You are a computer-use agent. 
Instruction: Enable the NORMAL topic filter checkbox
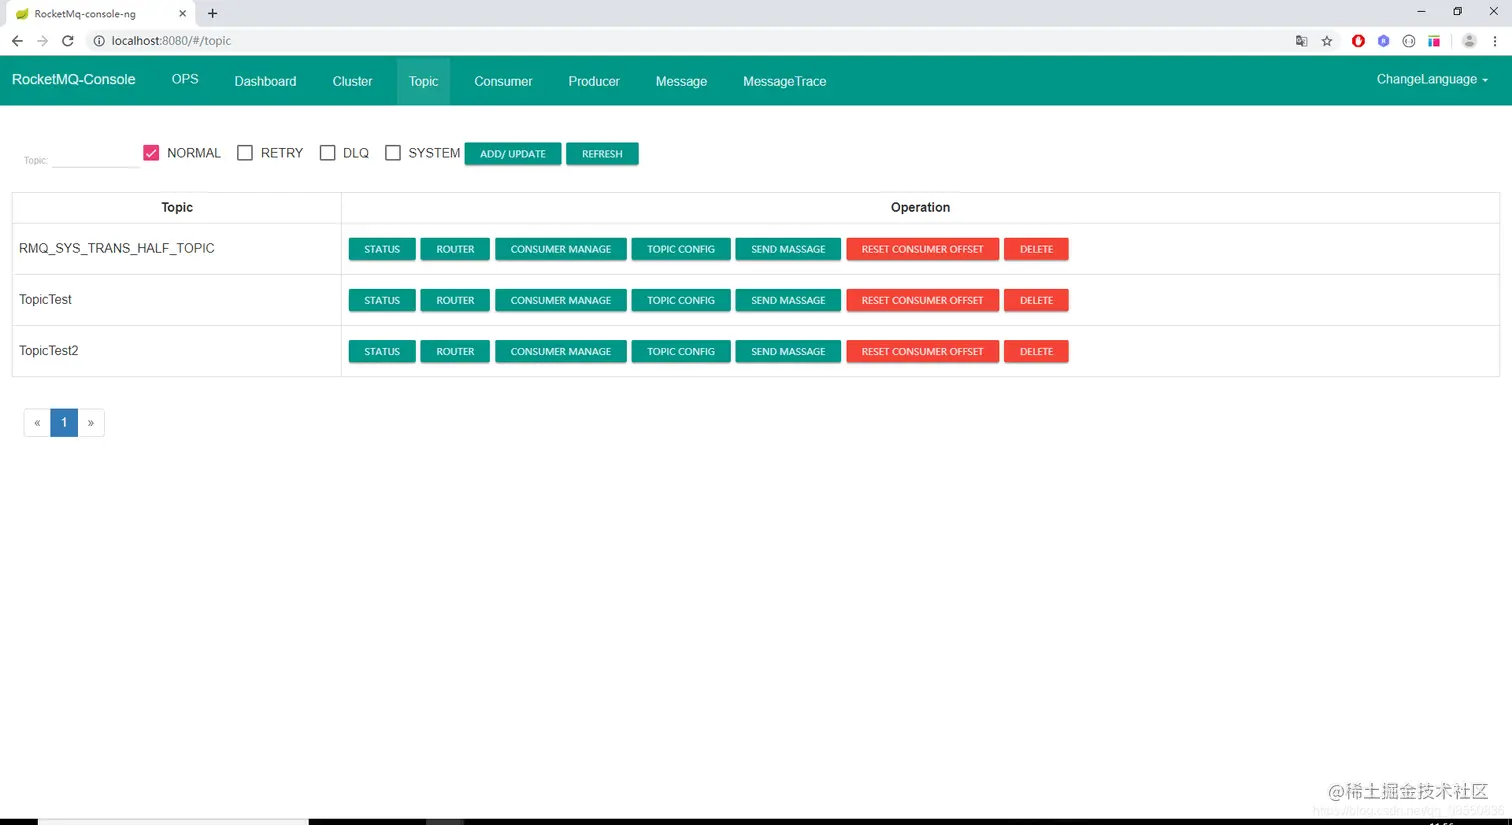pos(151,153)
